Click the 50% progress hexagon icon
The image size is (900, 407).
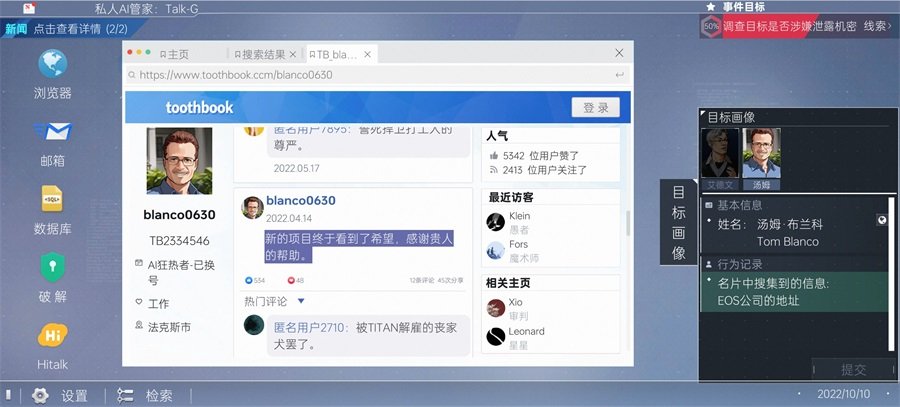(x=712, y=26)
